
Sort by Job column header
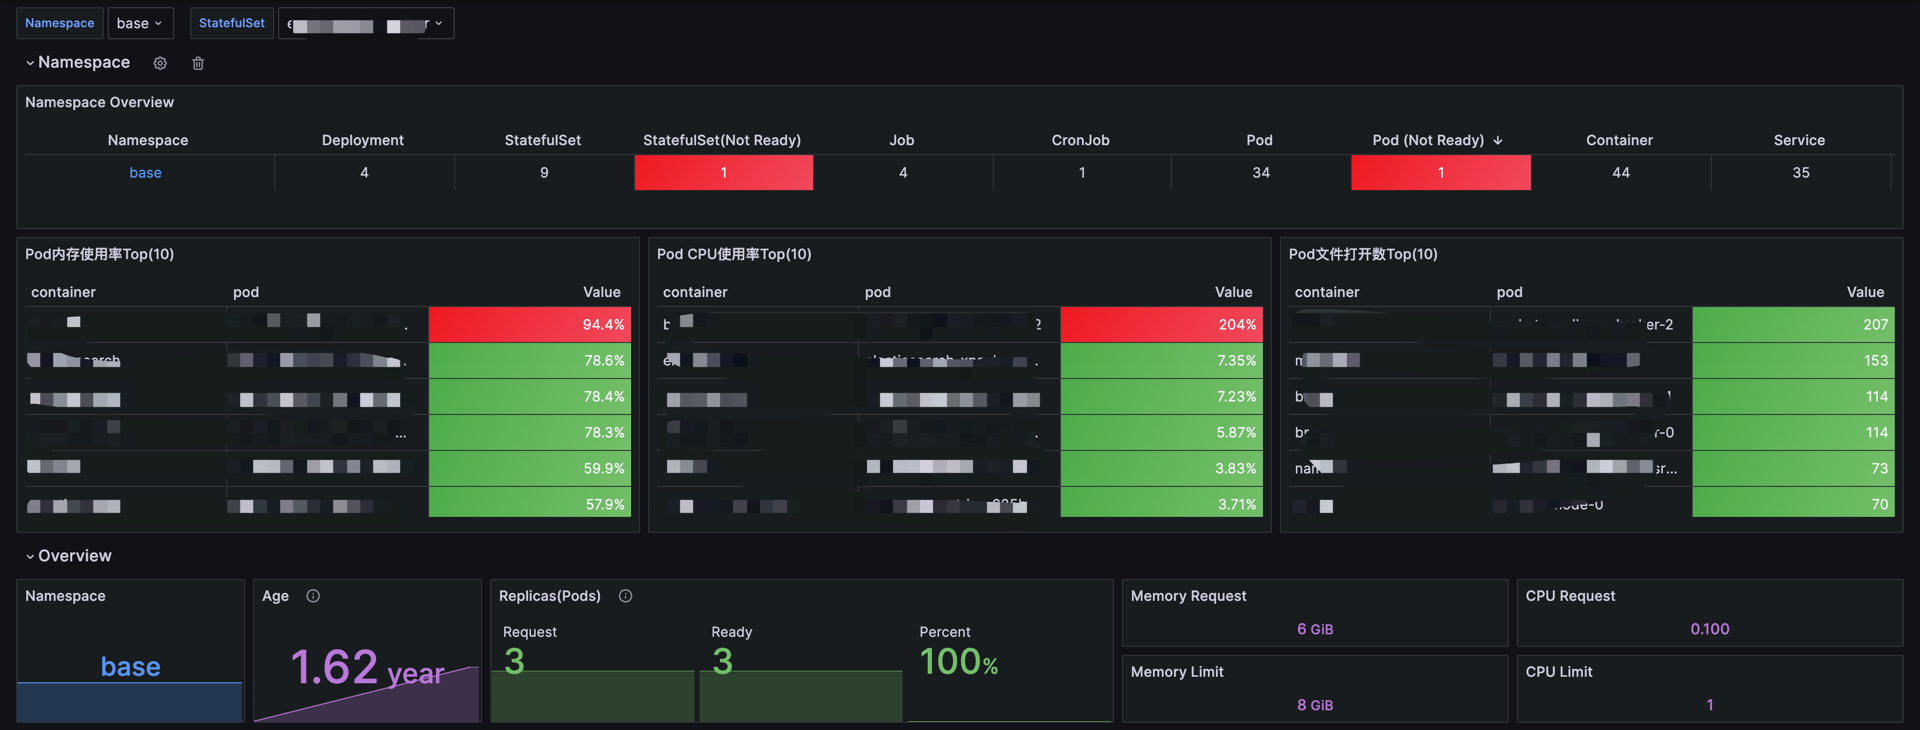click(902, 140)
